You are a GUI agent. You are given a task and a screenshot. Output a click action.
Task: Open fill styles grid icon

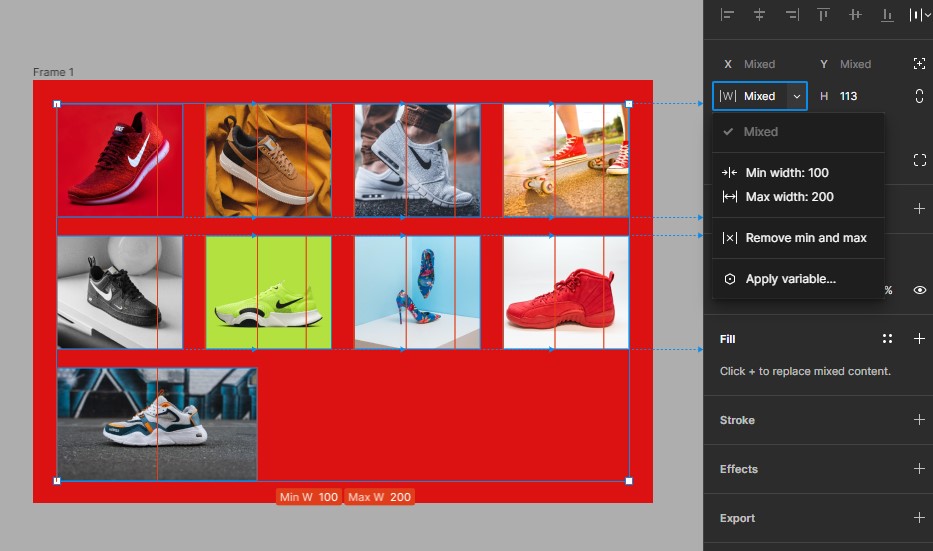(887, 339)
